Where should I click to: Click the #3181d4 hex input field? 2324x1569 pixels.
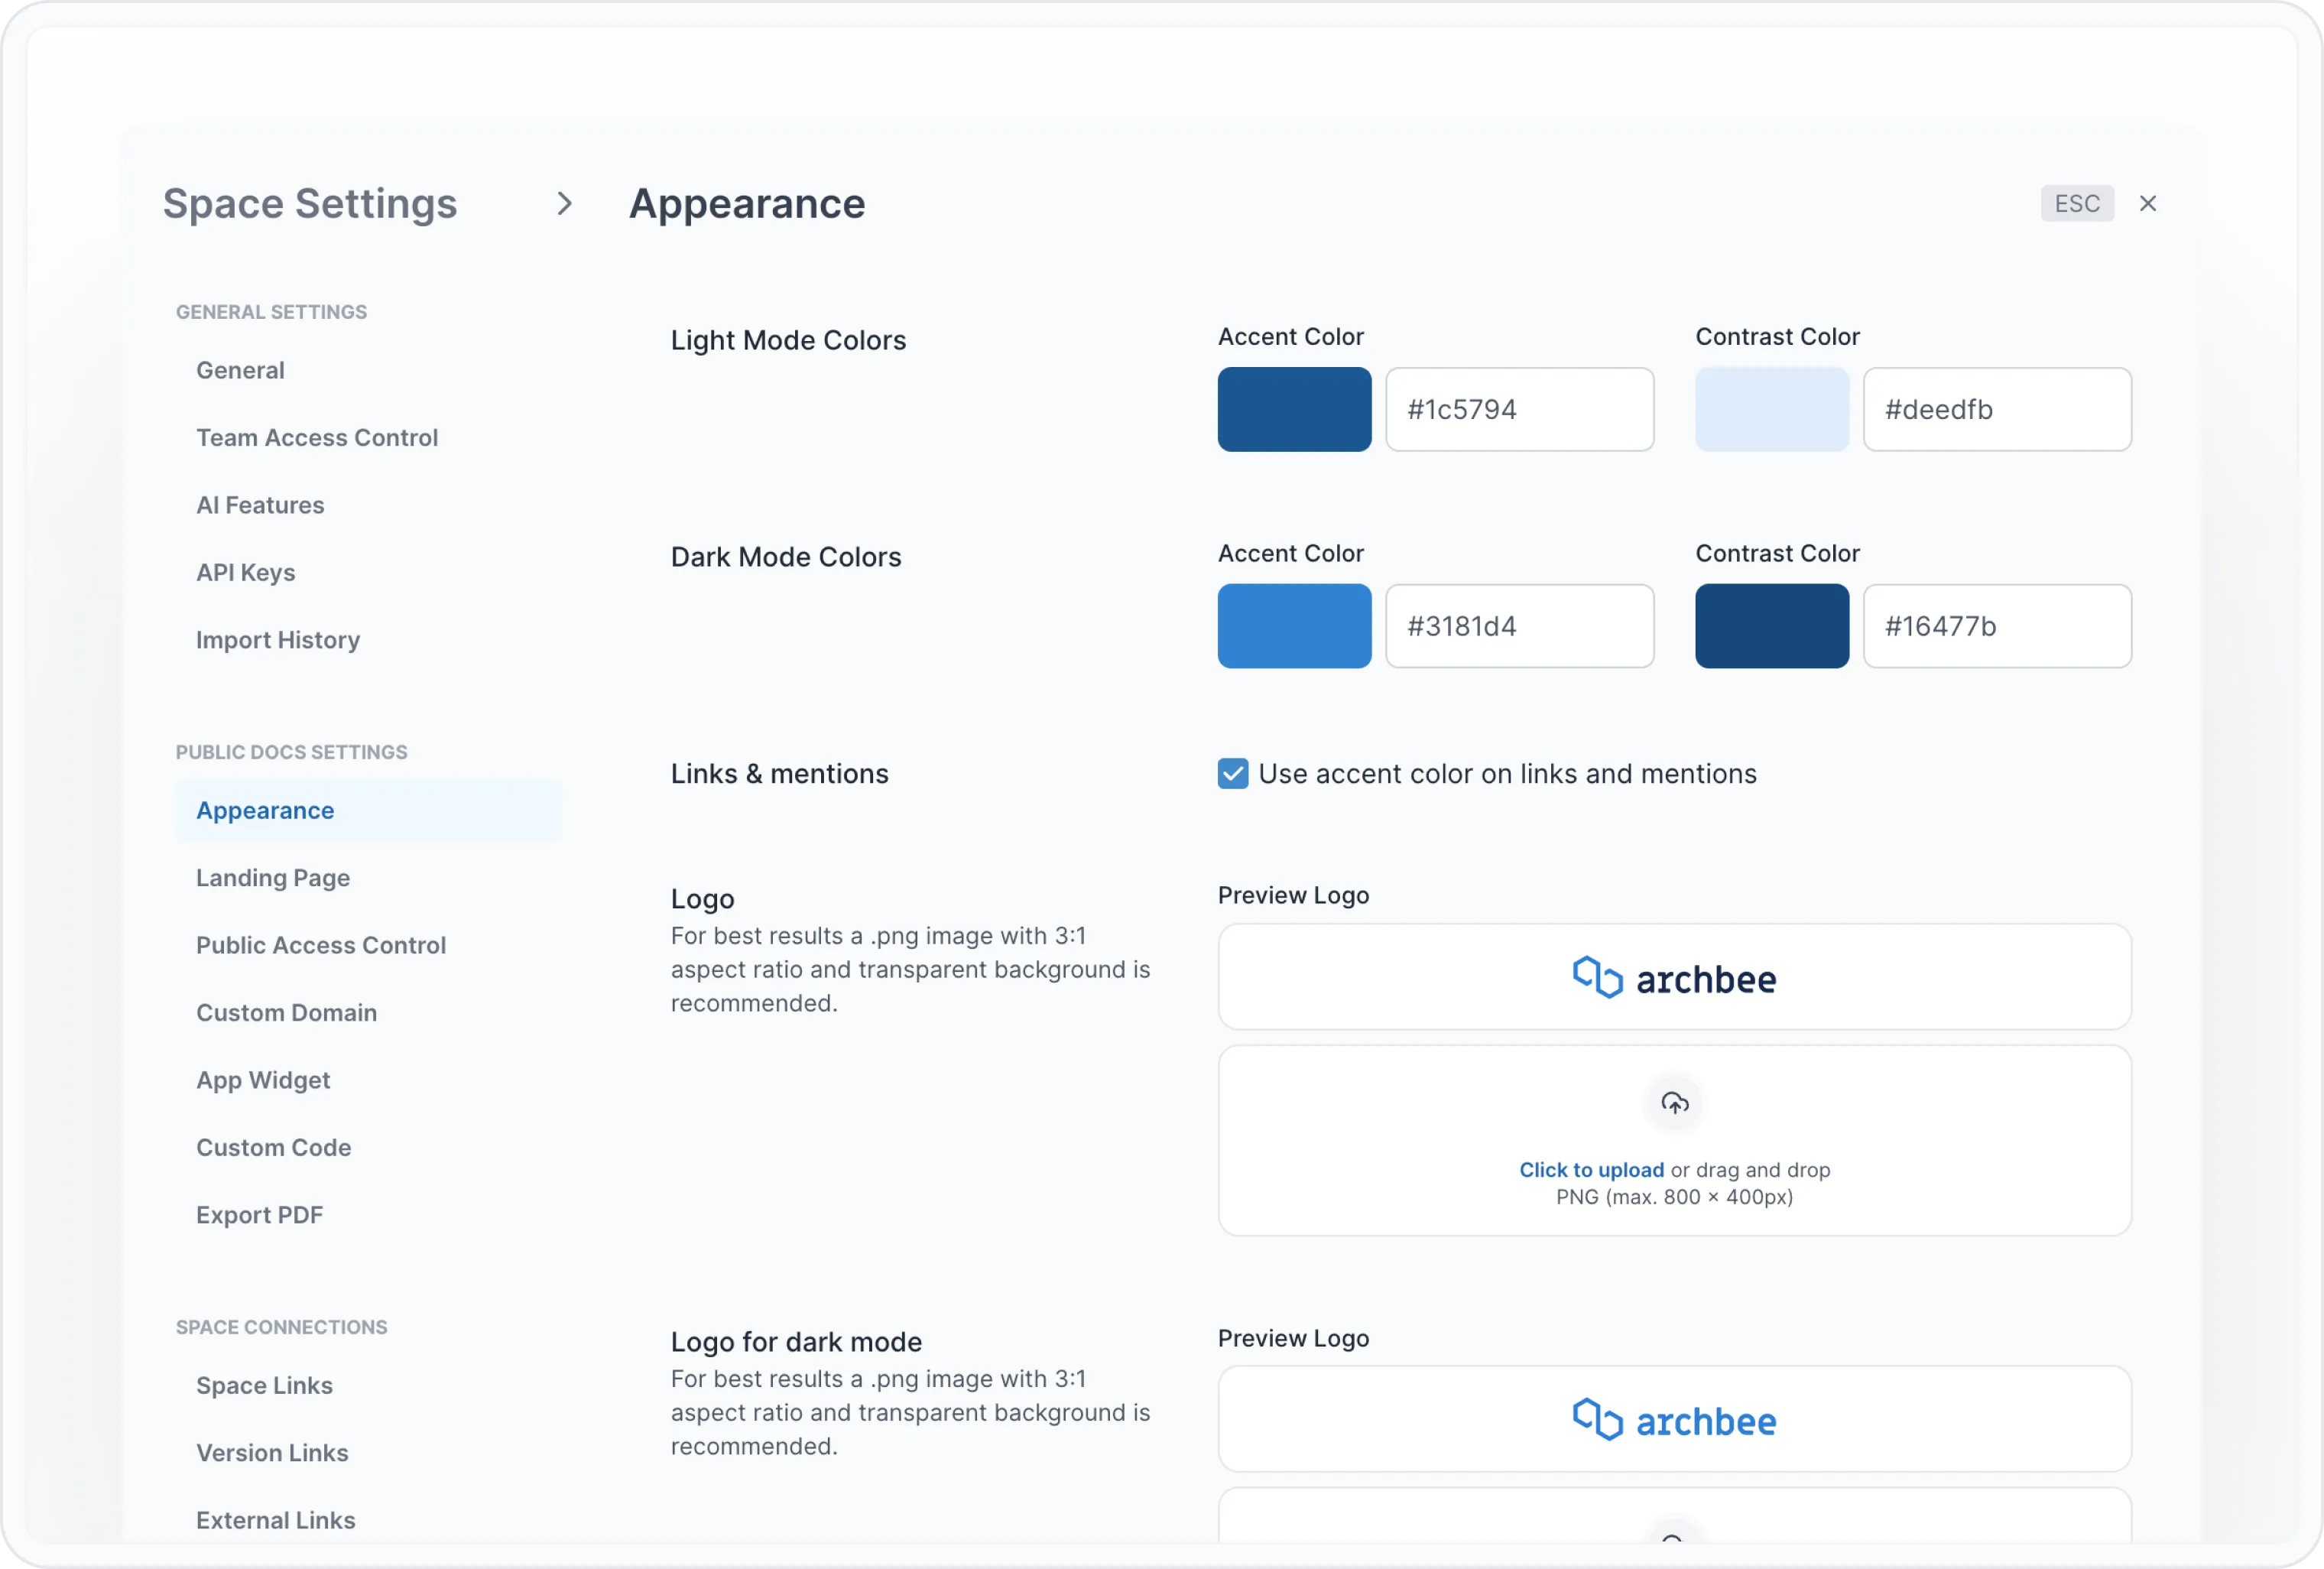tap(1519, 627)
